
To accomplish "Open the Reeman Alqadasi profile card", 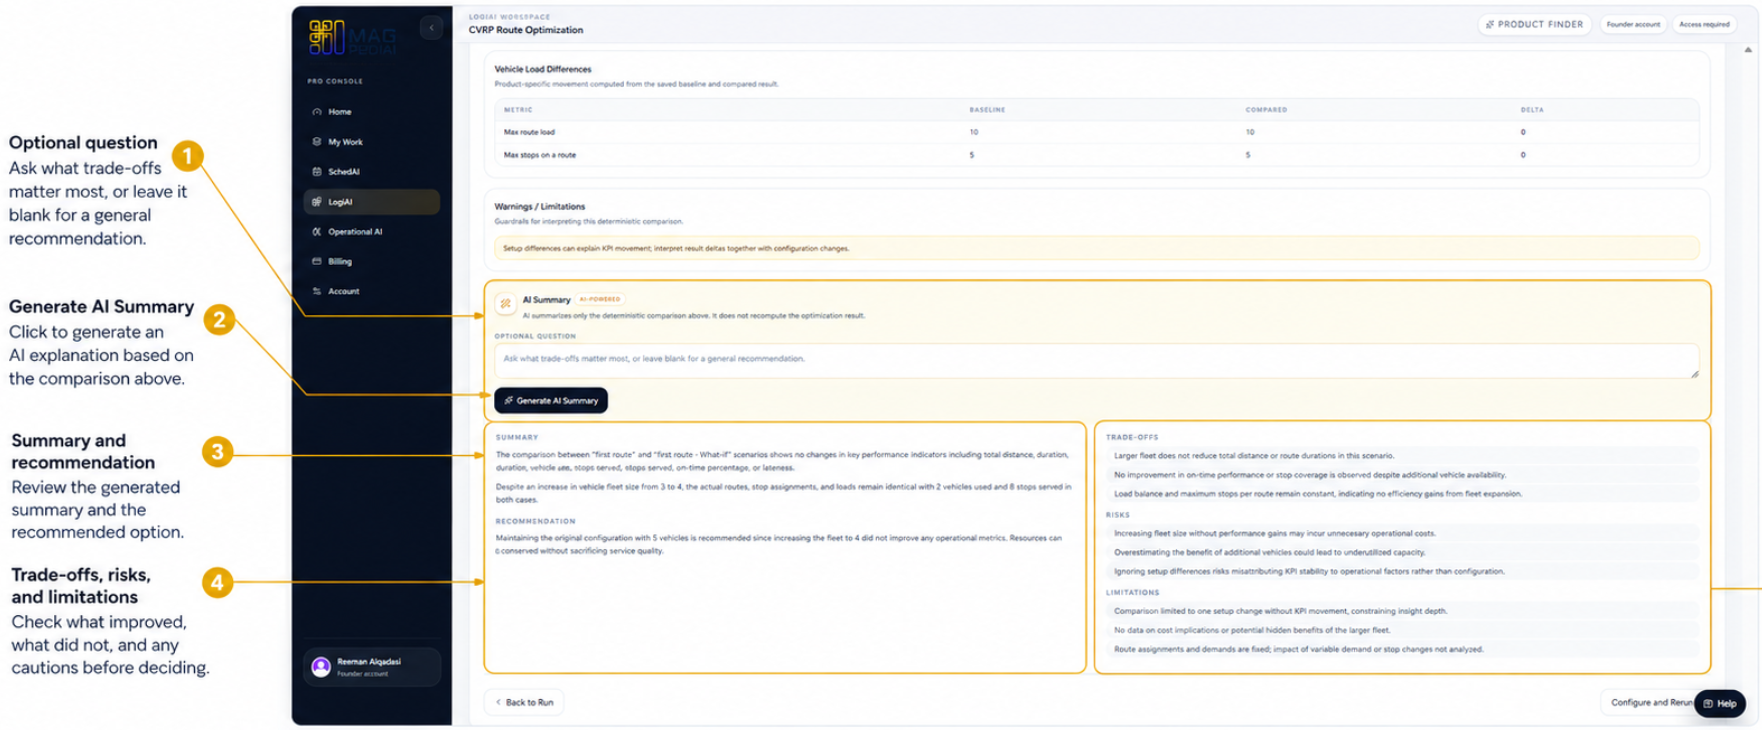I will (x=371, y=667).
